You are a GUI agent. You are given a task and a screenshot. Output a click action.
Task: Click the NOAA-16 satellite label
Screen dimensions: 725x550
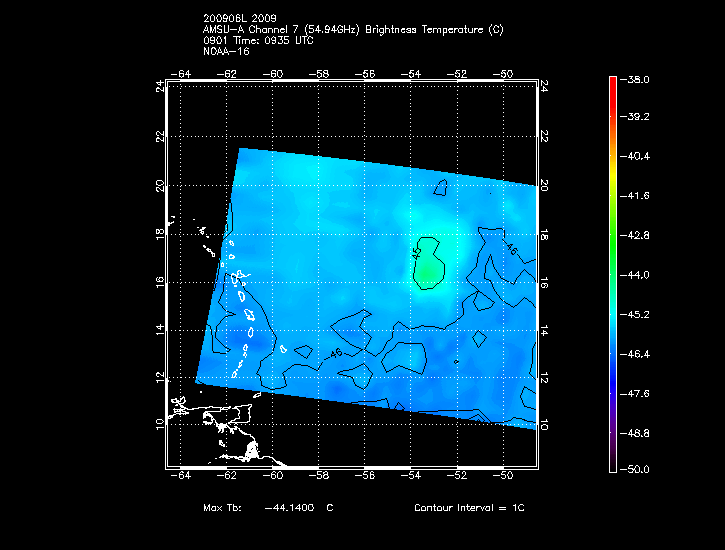[225, 51]
